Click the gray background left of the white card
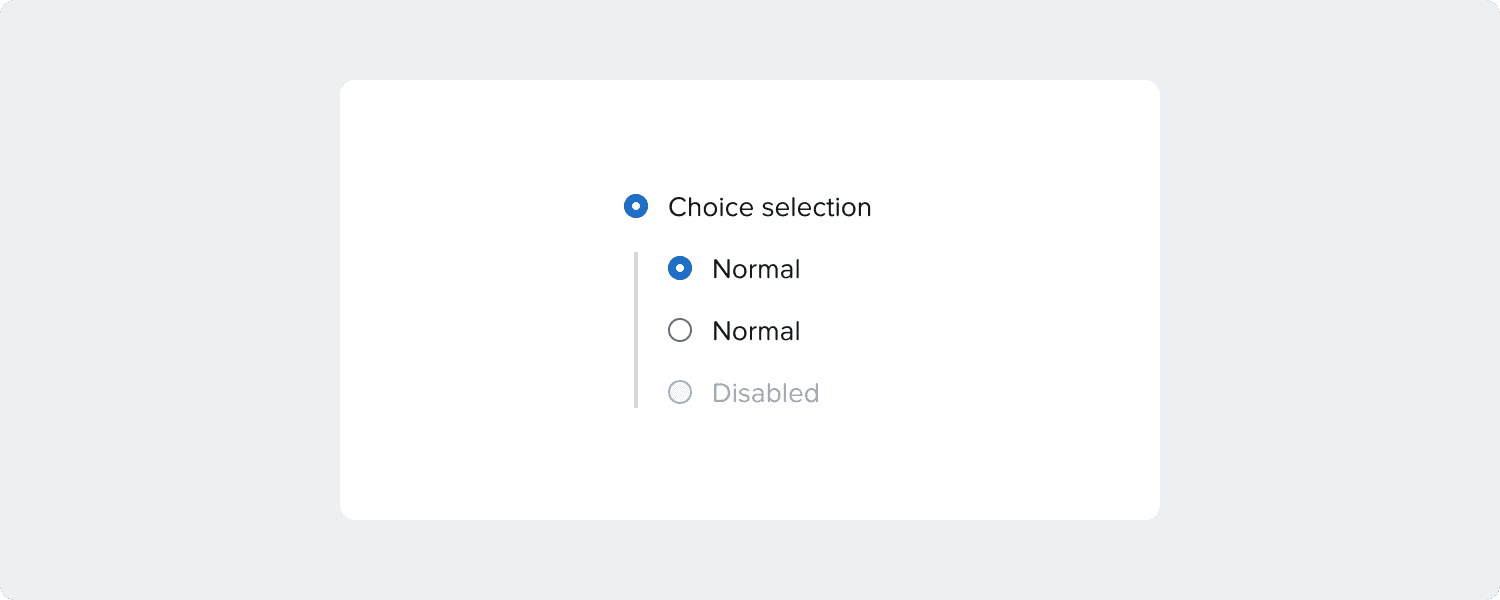This screenshot has width=1500, height=600. [170, 300]
